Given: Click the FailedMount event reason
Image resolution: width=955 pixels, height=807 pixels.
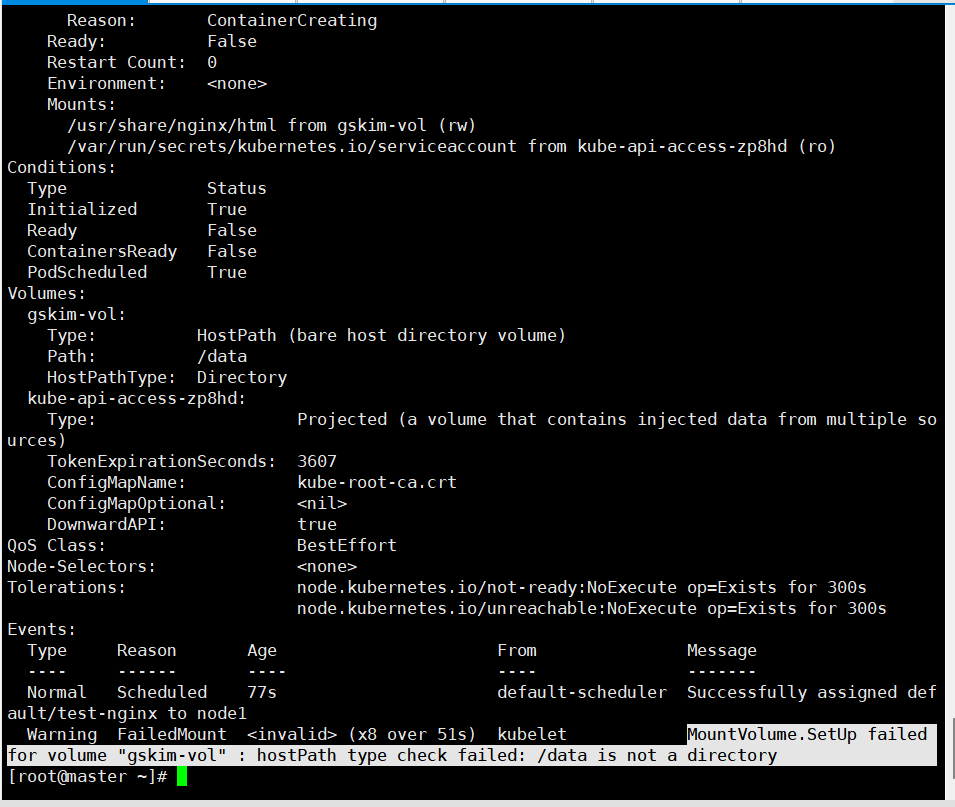Looking at the screenshot, I should [x=172, y=735].
